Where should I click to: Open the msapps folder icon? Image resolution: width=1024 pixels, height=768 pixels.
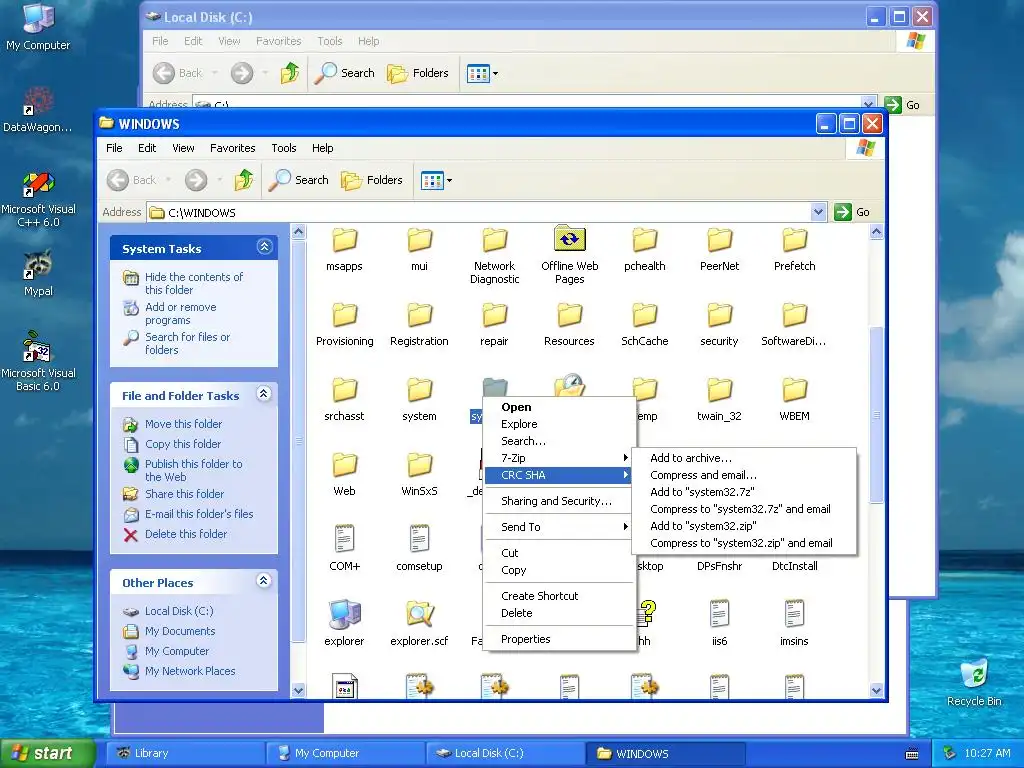point(344,240)
